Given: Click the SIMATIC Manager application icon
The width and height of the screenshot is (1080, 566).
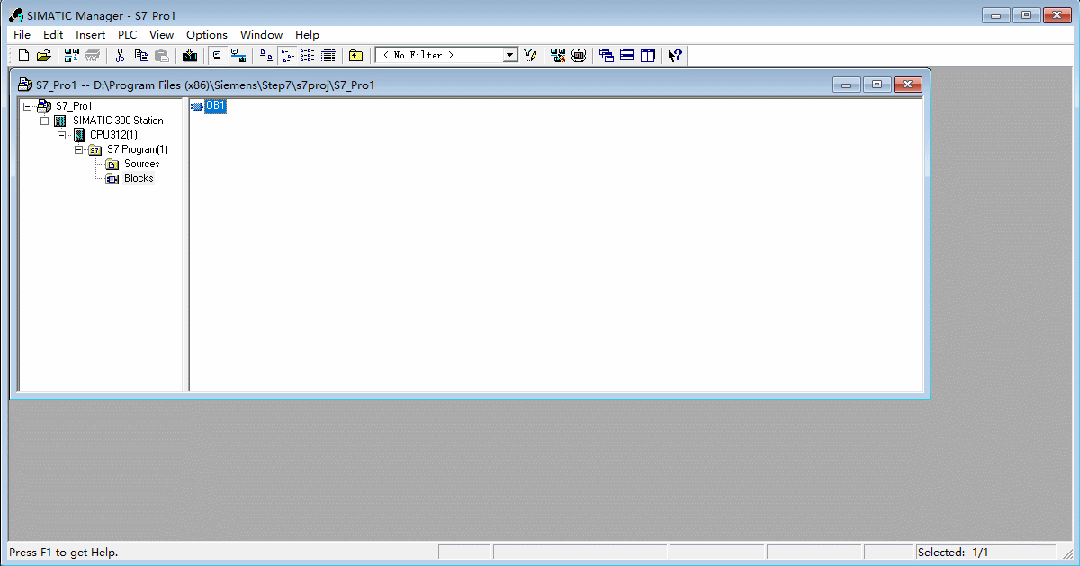Looking at the screenshot, I should click(16, 14).
